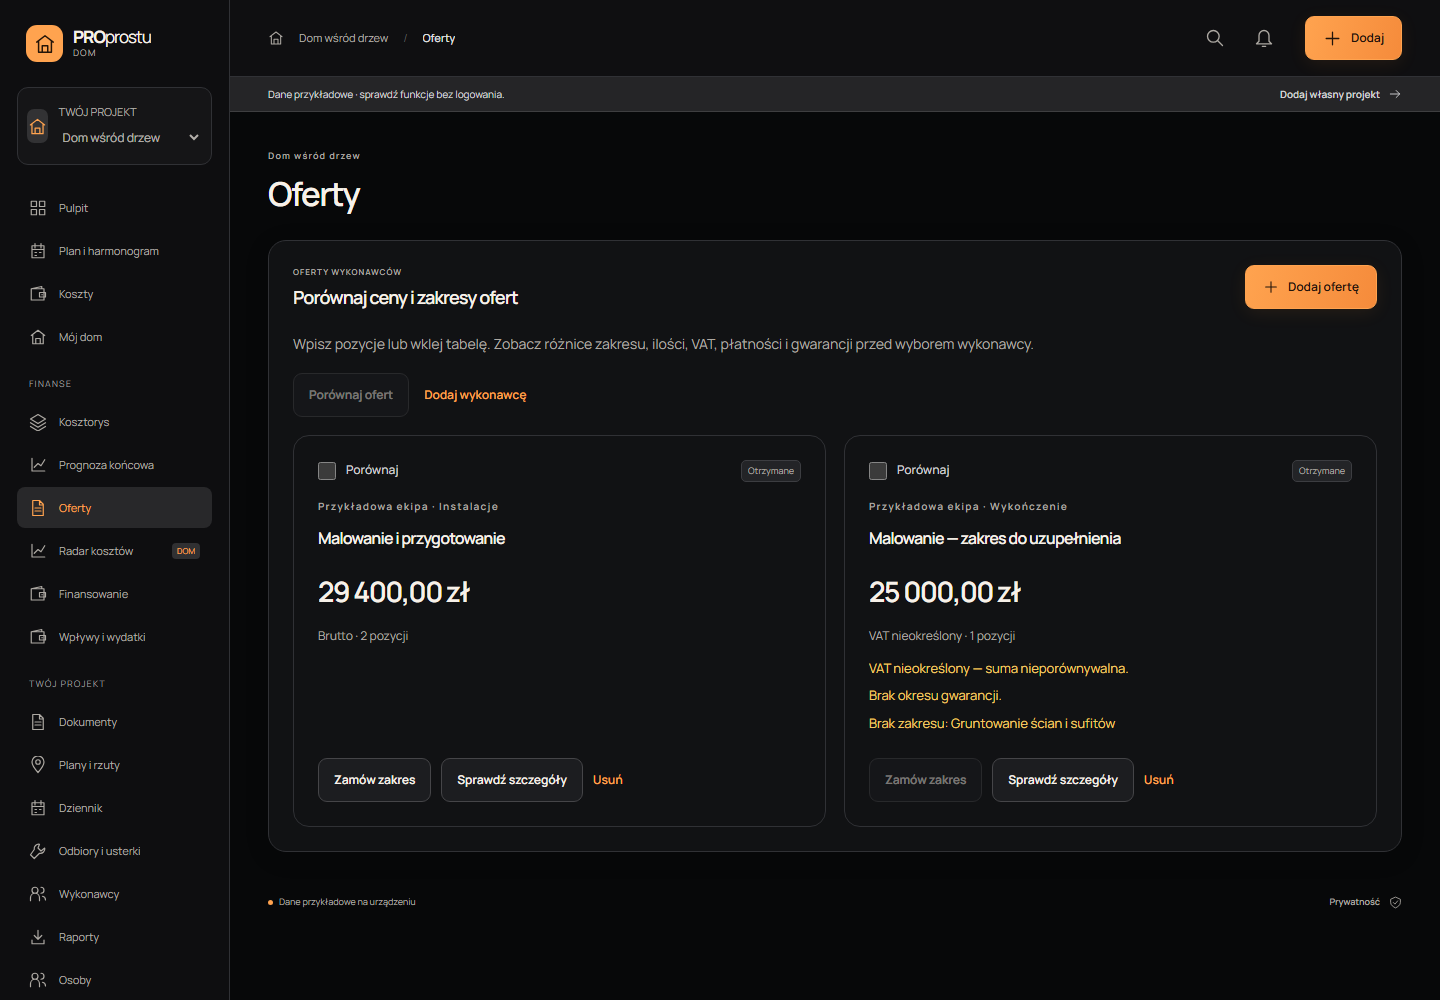Click Usuń on the 25 000,00 zł offer
This screenshot has width=1440, height=1000.
[x=1159, y=780]
